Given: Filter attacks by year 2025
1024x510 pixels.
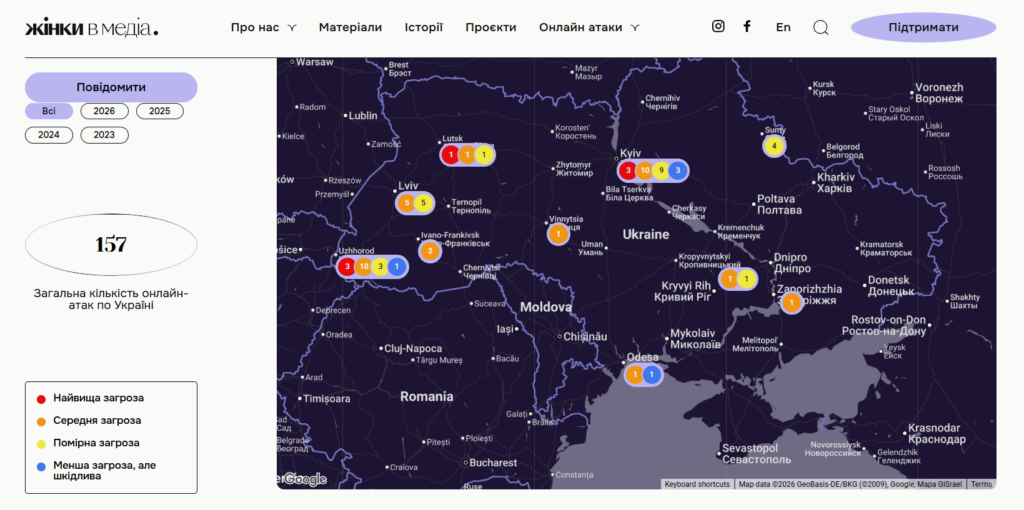Looking at the screenshot, I should pyautogui.click(x=160, y=111).
